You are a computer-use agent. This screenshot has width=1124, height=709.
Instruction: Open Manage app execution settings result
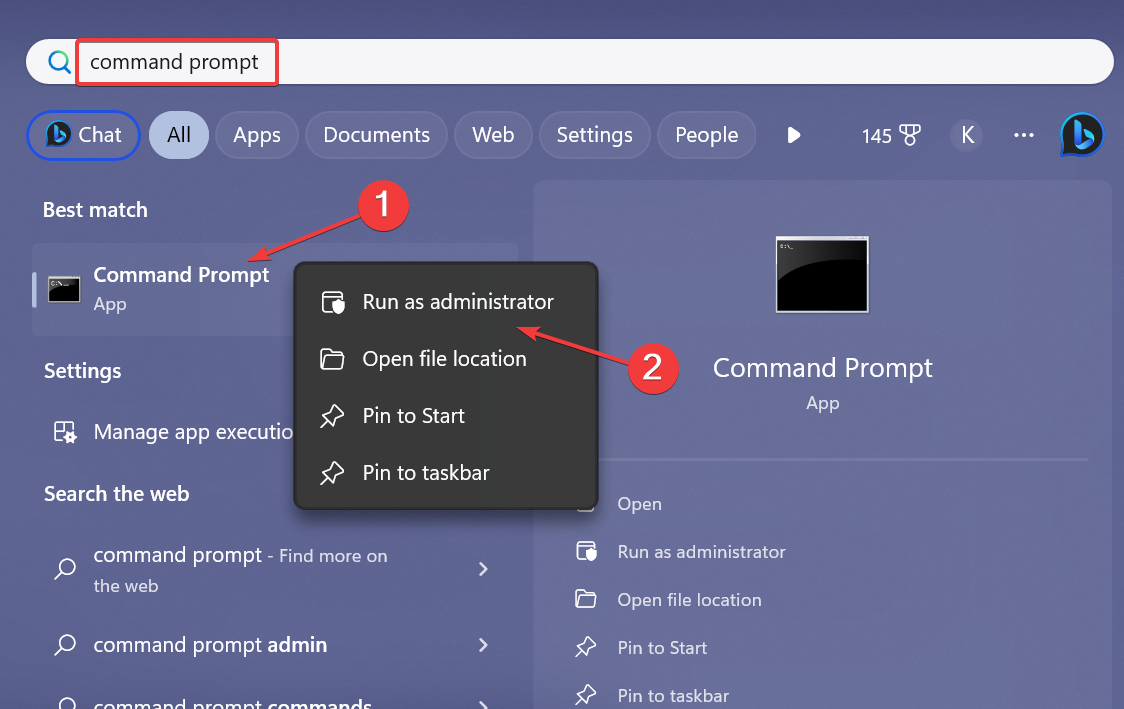click(172, 432)
